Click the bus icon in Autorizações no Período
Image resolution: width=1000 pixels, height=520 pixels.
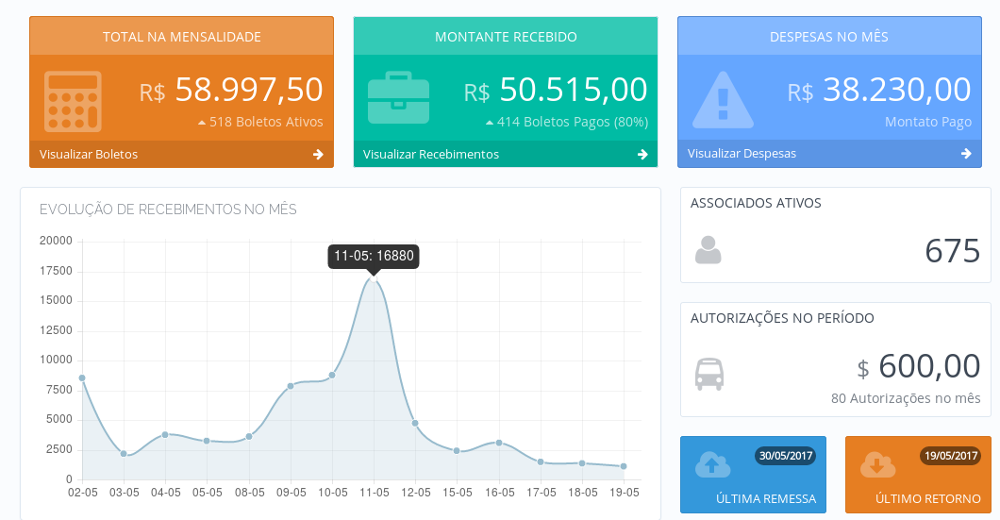point(709,374)
